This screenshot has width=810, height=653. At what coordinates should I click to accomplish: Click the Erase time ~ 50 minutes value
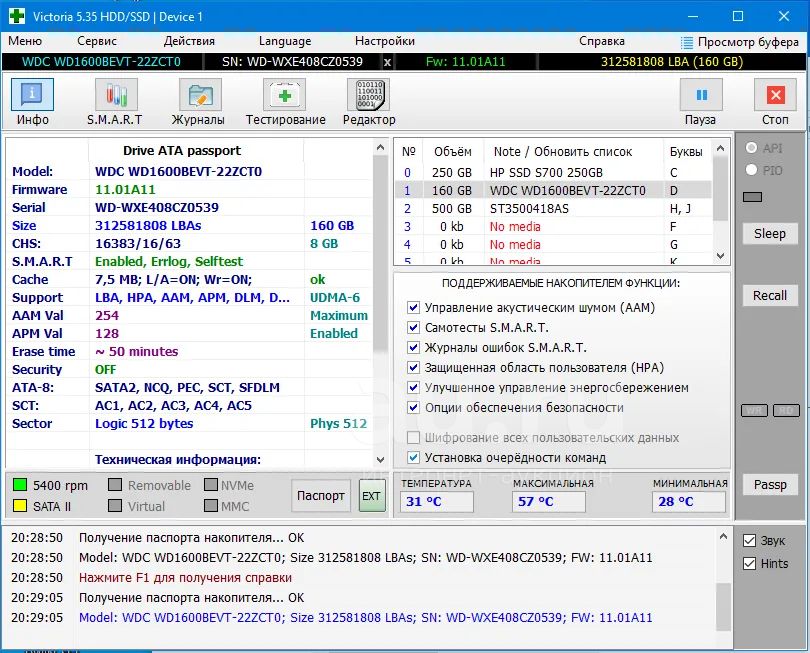tap(137, 352)
